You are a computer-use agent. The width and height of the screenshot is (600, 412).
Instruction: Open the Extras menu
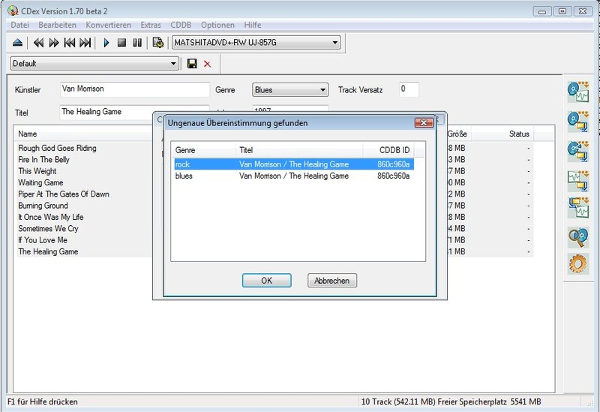pyautogui.click(x=151, y=25)
